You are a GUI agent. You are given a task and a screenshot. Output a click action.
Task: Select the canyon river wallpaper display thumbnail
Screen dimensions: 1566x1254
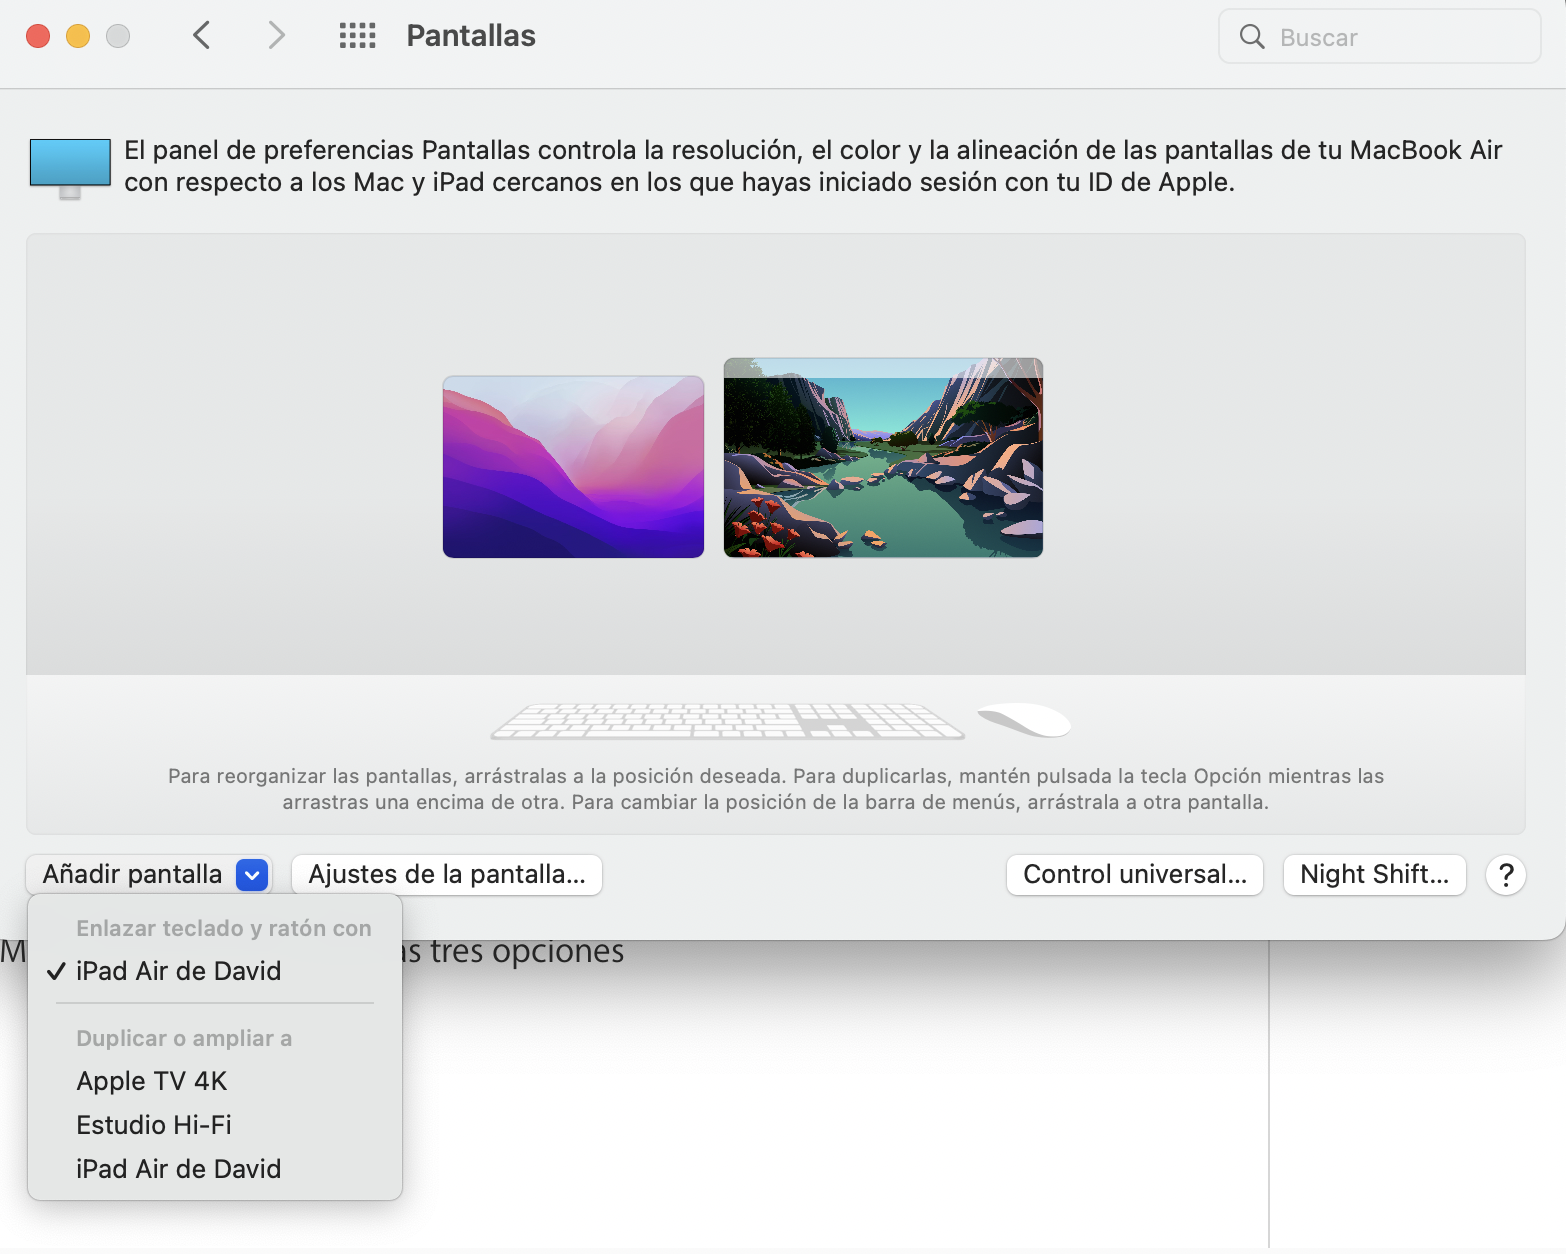[883, 458]
